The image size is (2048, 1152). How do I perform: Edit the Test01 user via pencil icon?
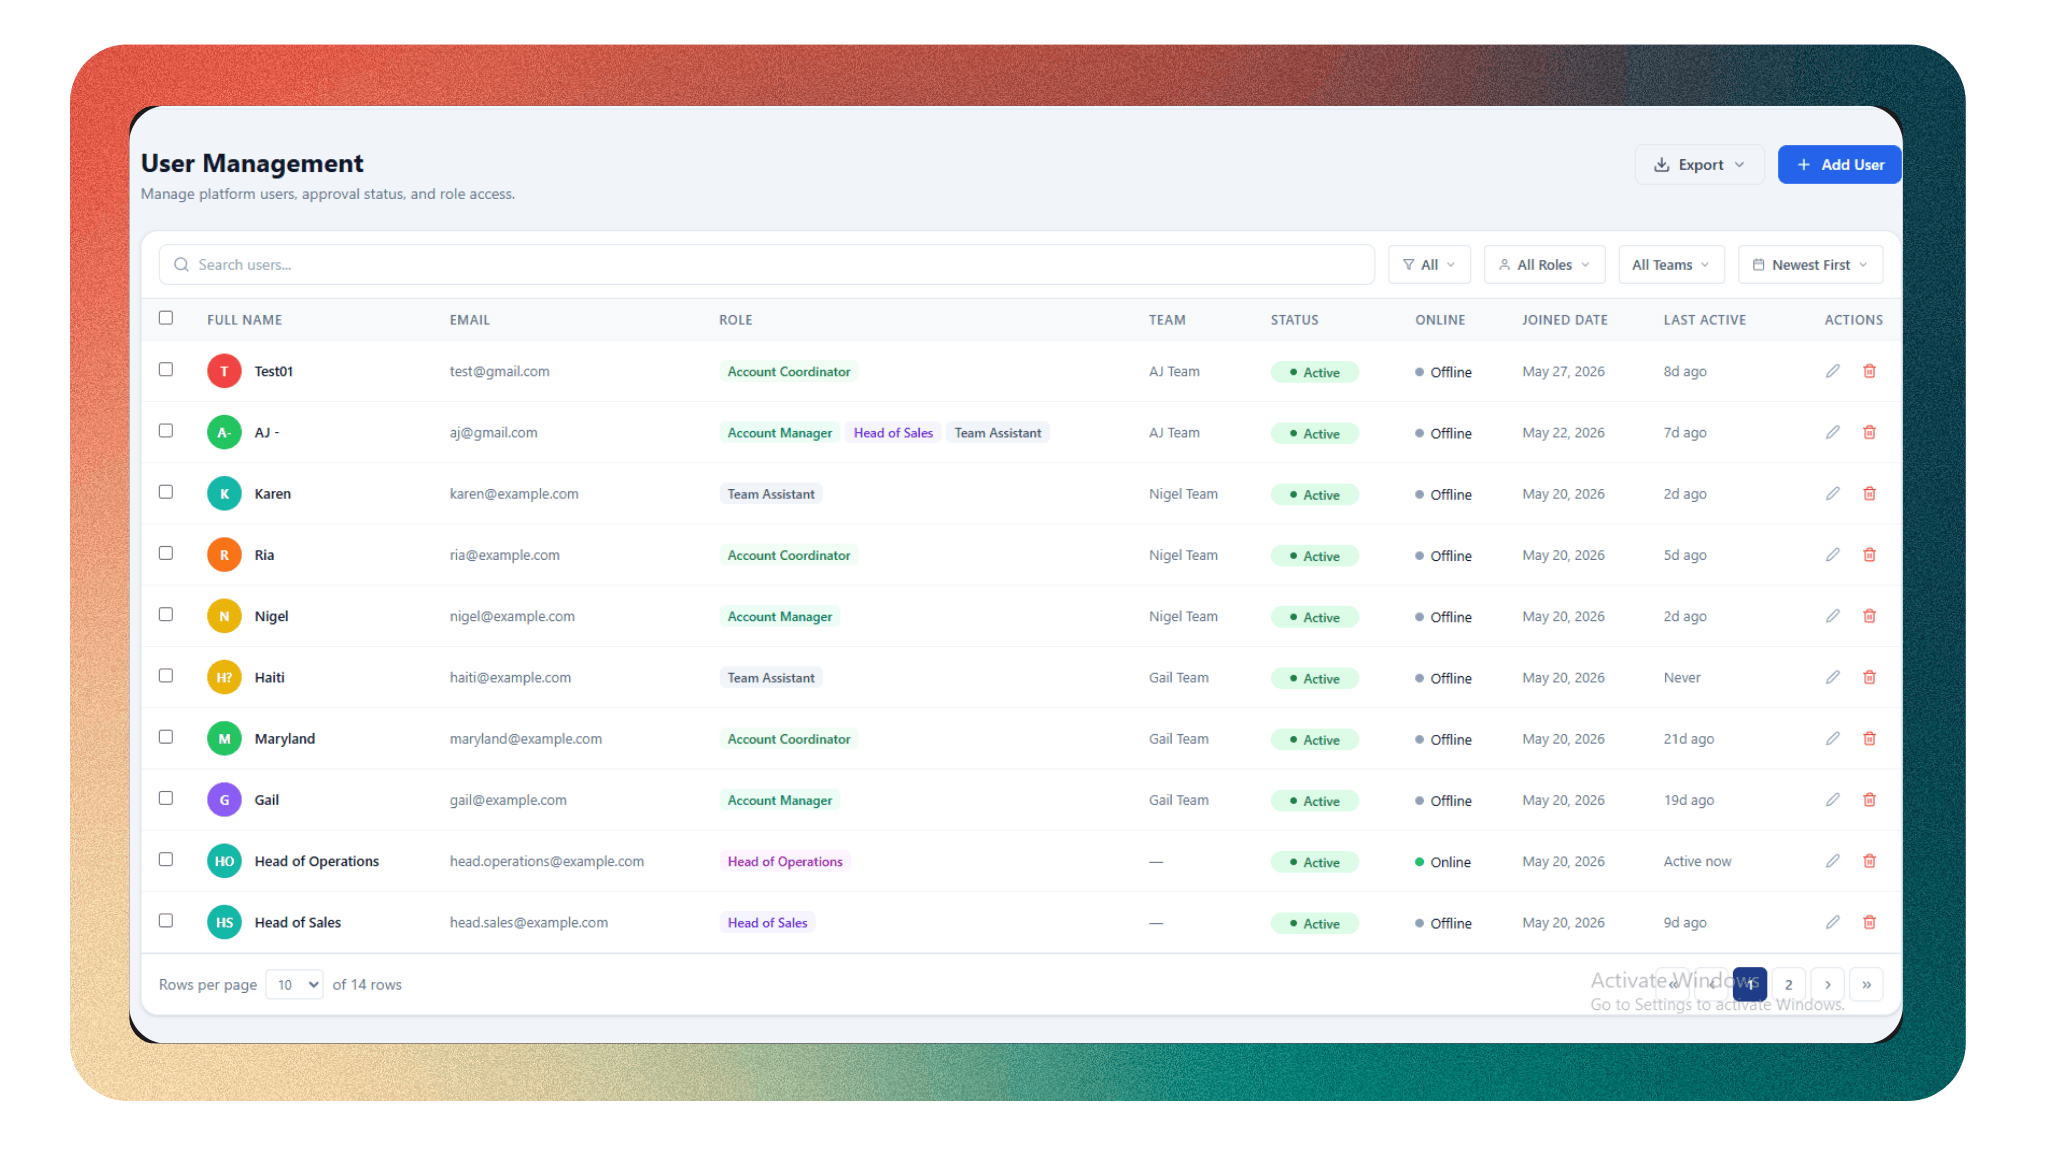point(1832,371)
